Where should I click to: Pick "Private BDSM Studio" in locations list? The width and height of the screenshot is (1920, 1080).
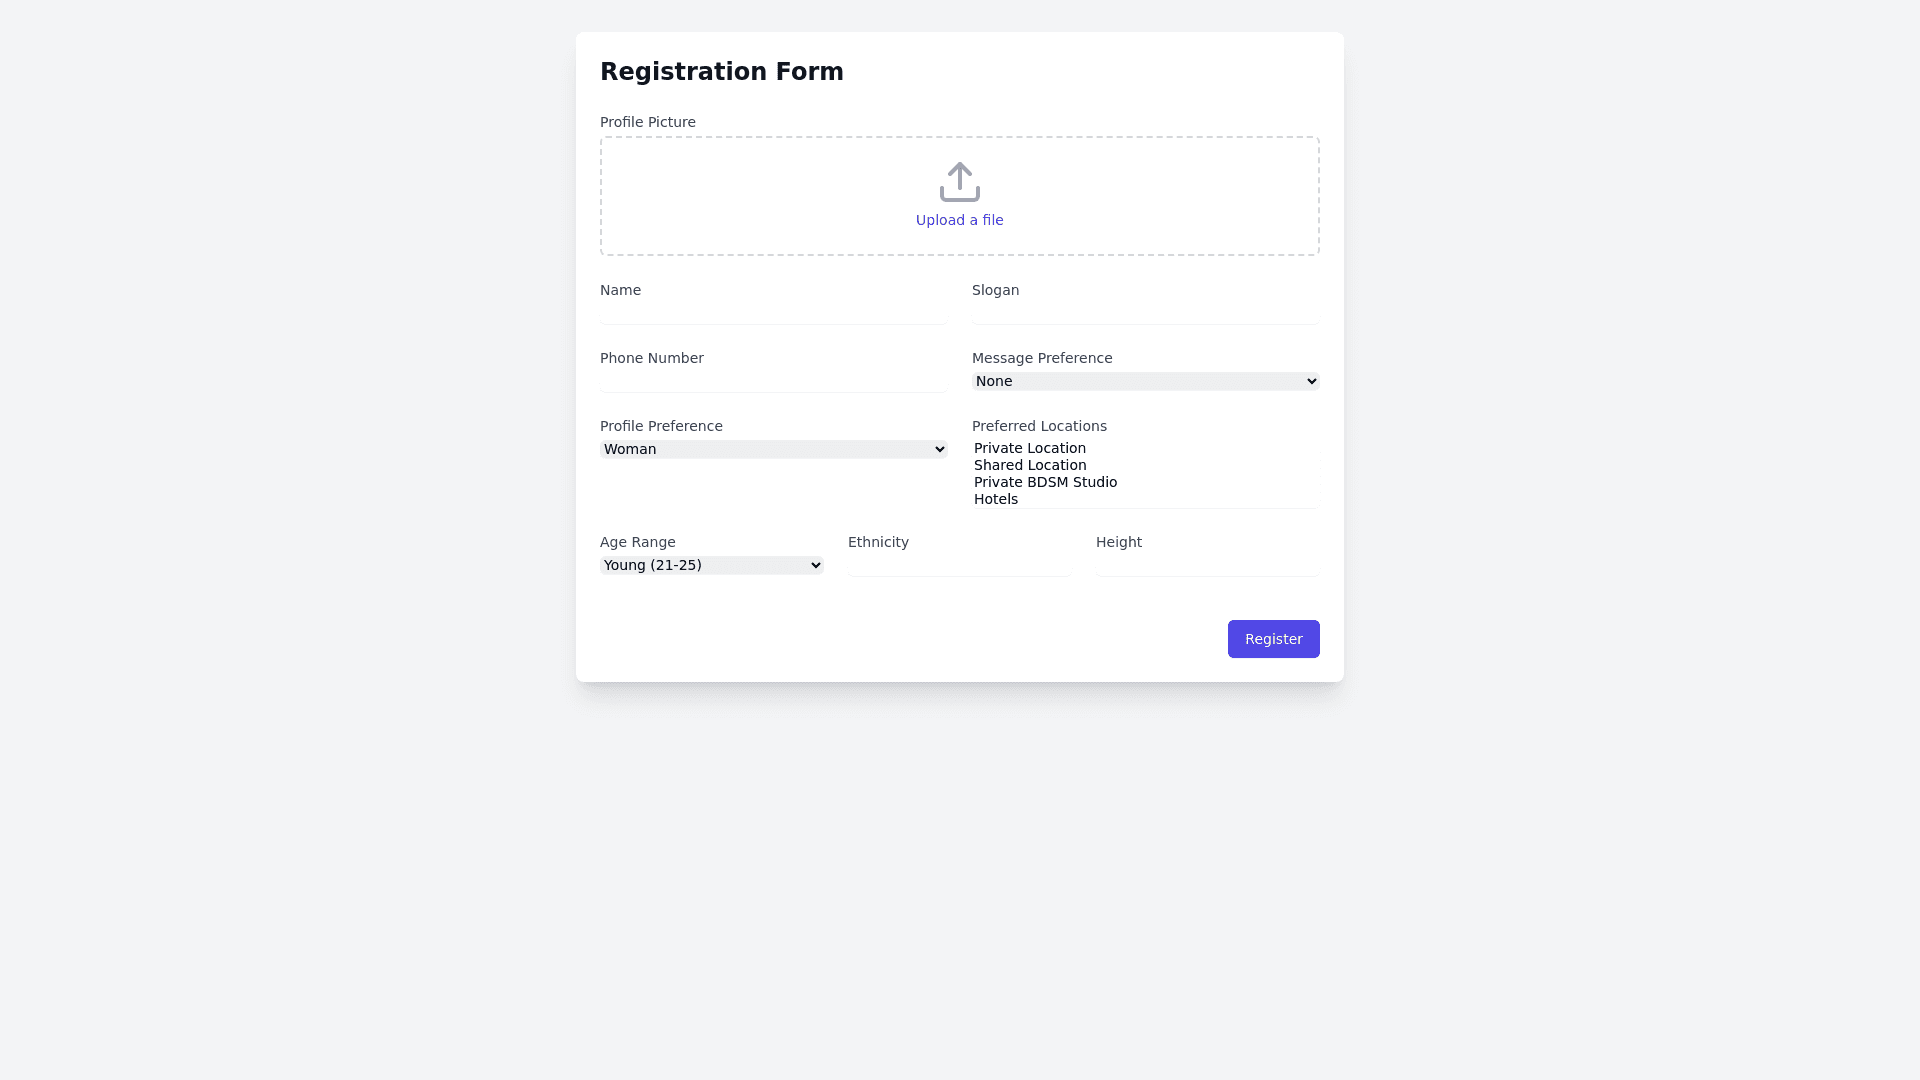tap(1045, 482)
